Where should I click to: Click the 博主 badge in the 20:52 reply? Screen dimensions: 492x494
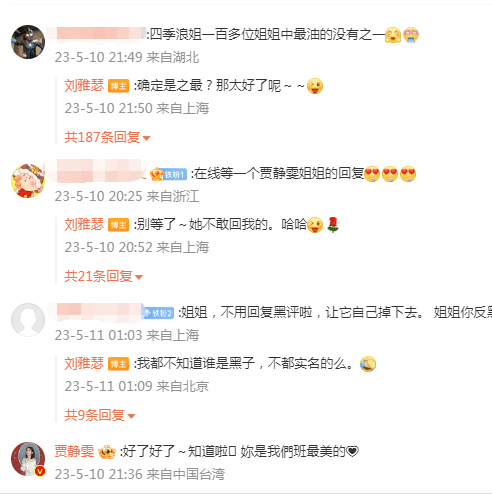pyautogui.click(x=118, y=225)
